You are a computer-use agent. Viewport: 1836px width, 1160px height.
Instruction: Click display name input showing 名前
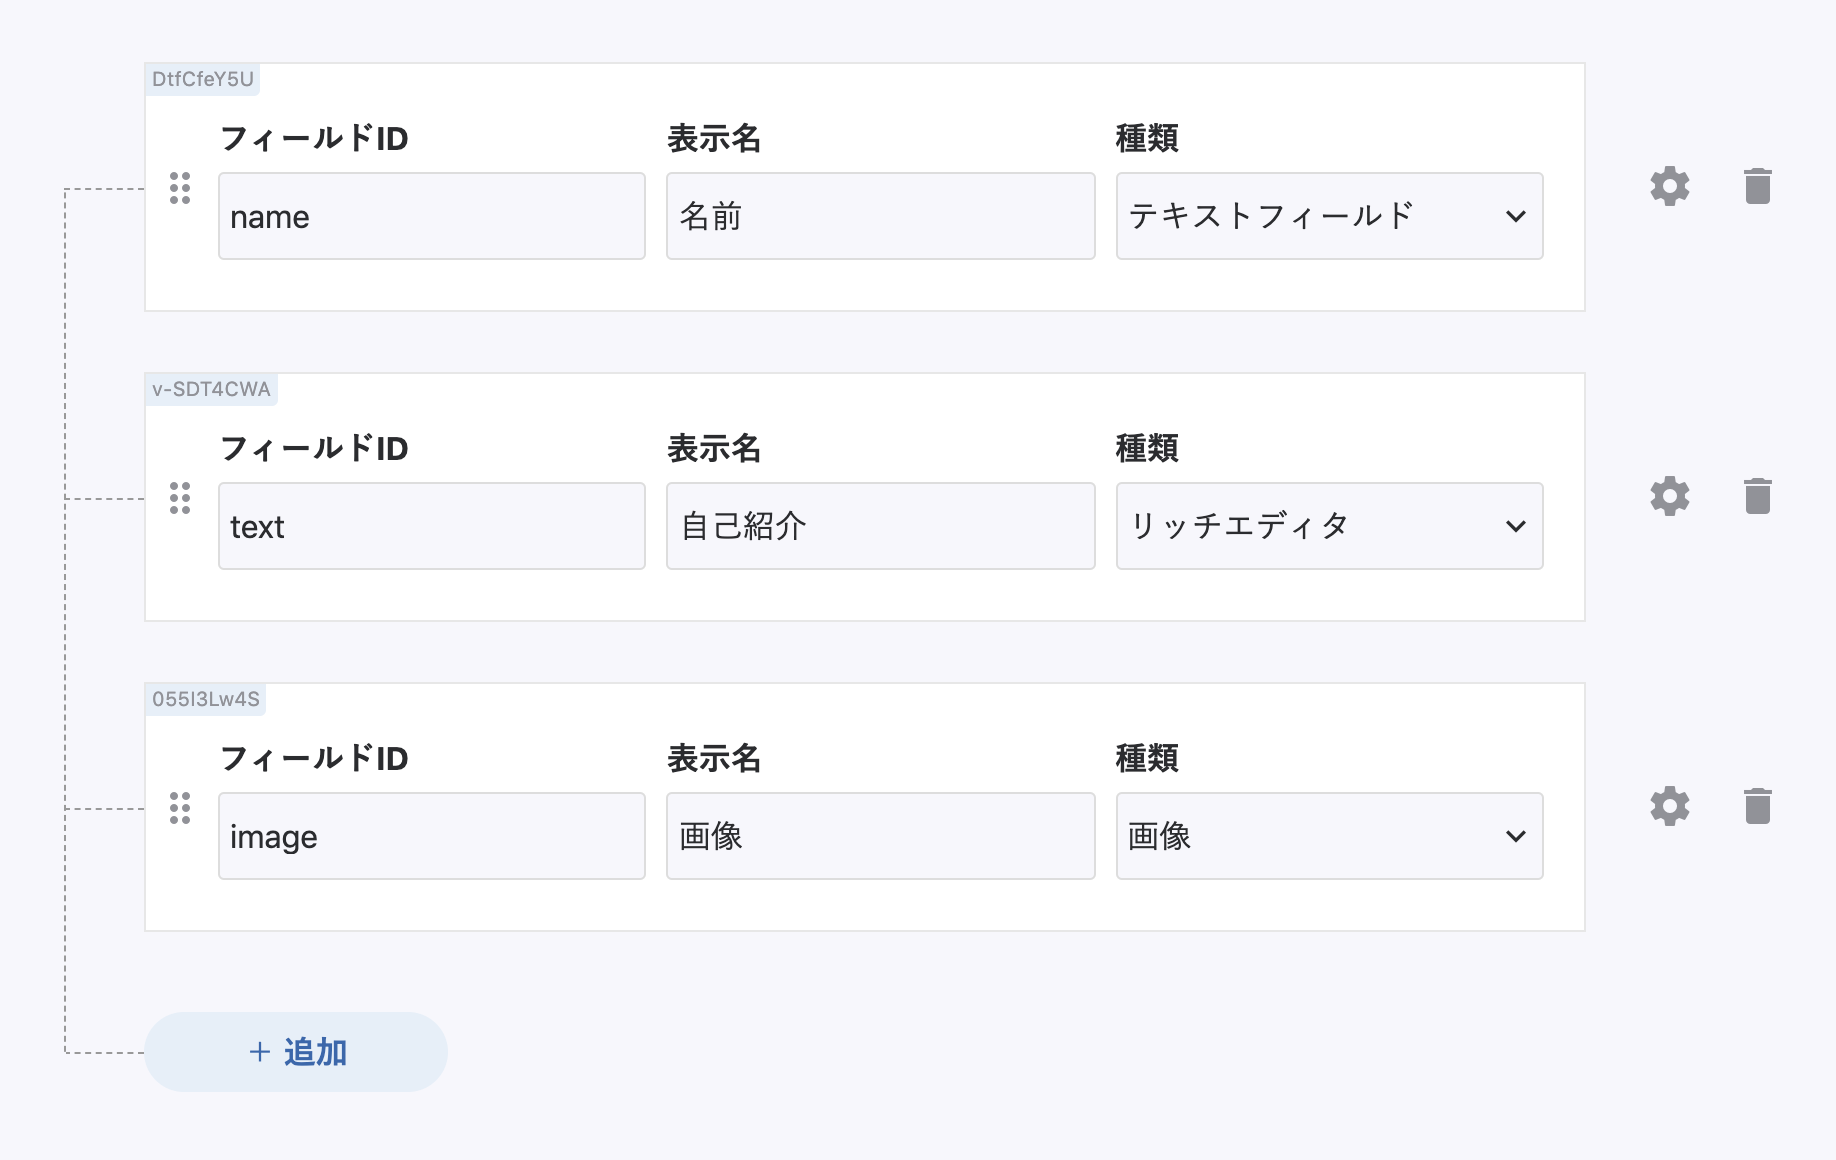[x=880, y=216]
